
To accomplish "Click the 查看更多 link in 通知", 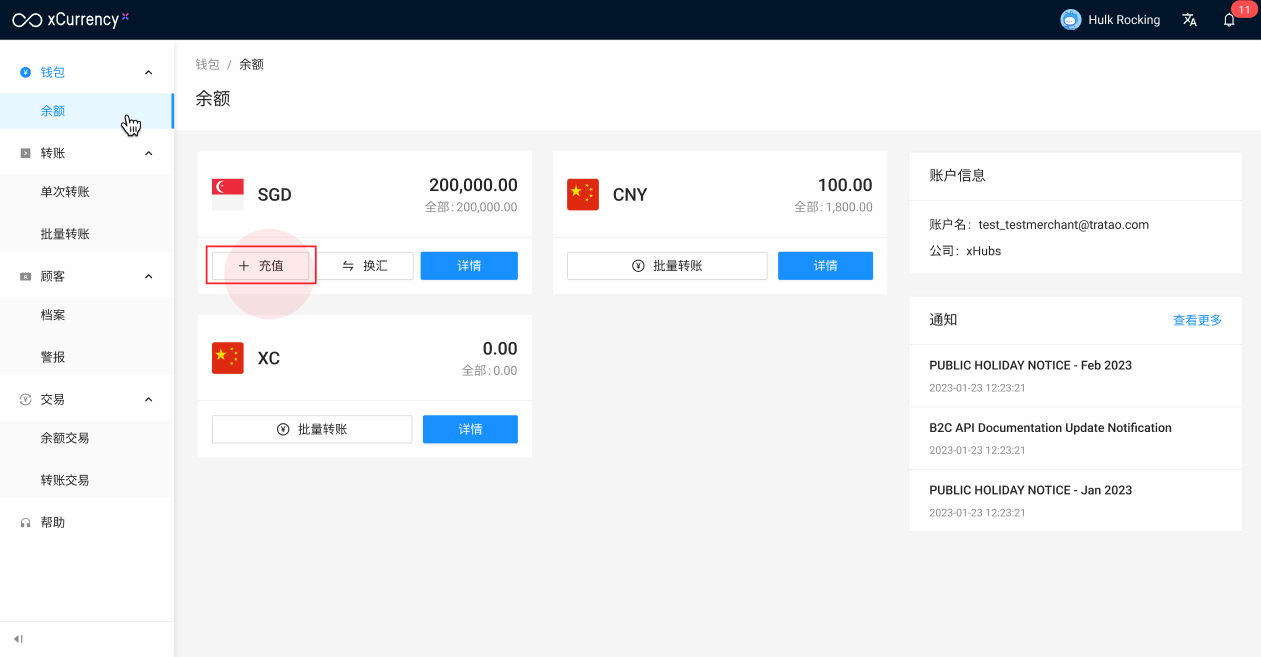I will 1197,320.
